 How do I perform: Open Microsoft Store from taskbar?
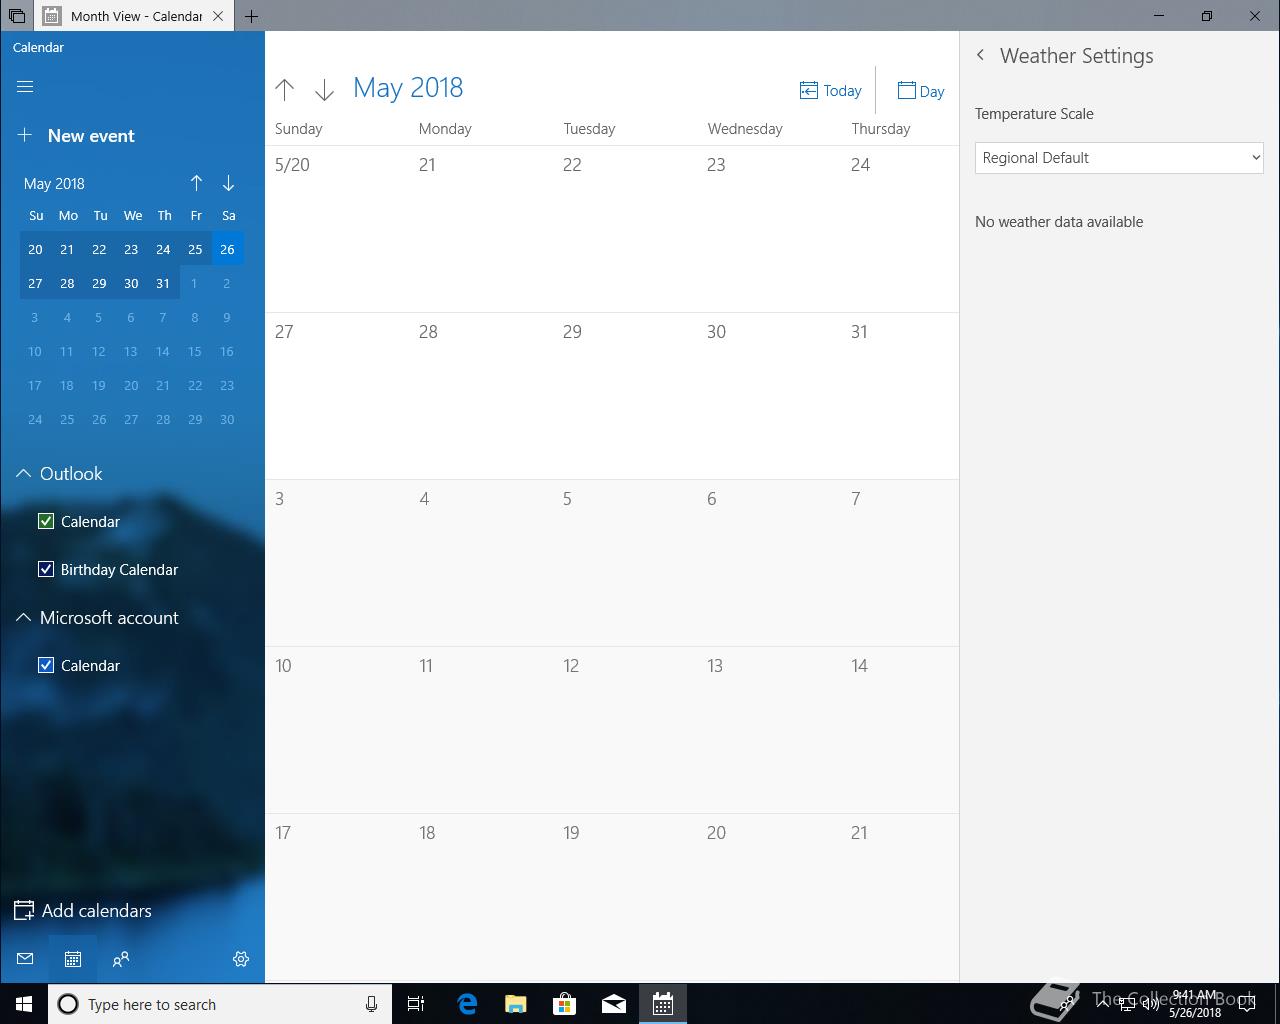point(565,1004)
